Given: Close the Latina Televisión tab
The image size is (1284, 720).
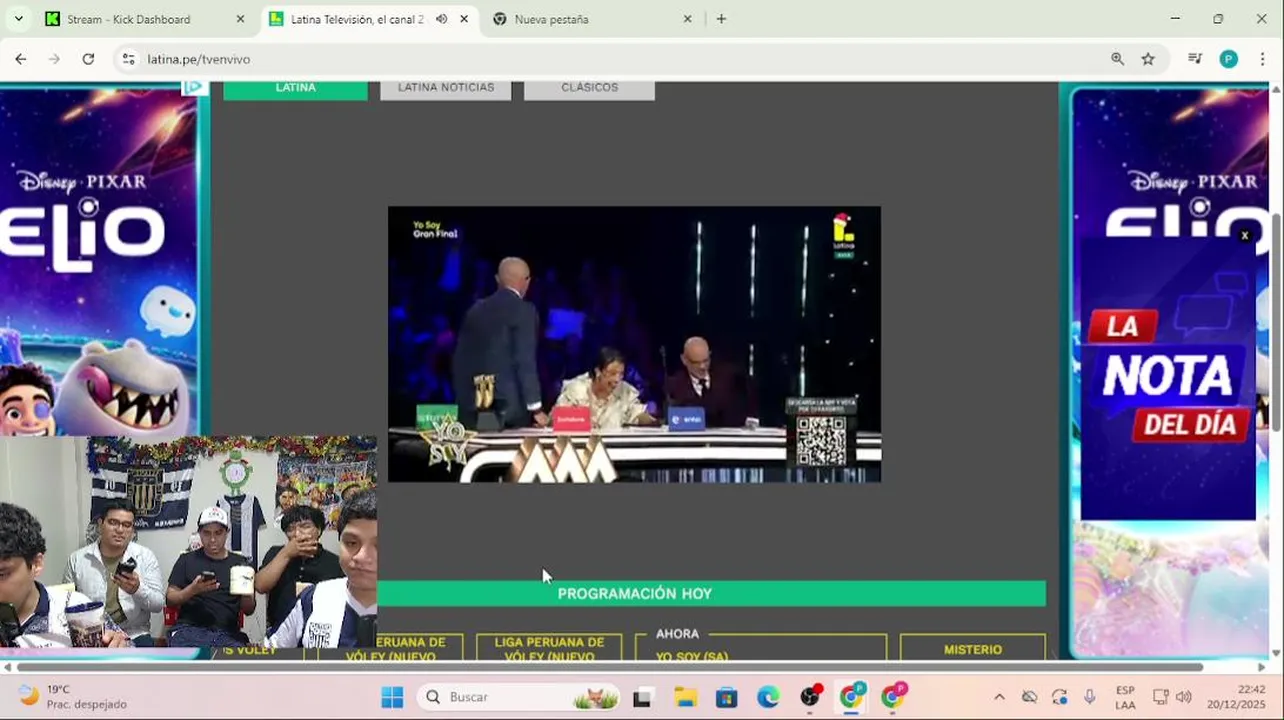Looking at the screenshot, I should coord(464,19).
